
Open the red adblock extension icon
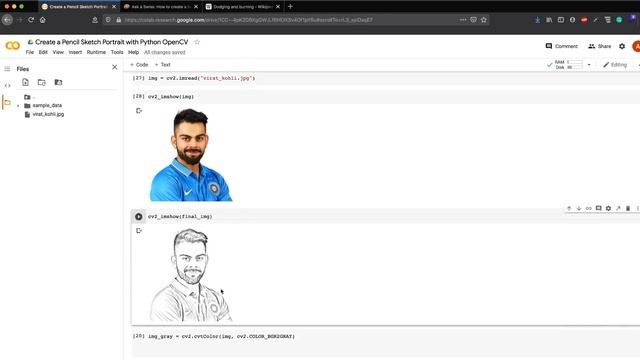(584, 20)
